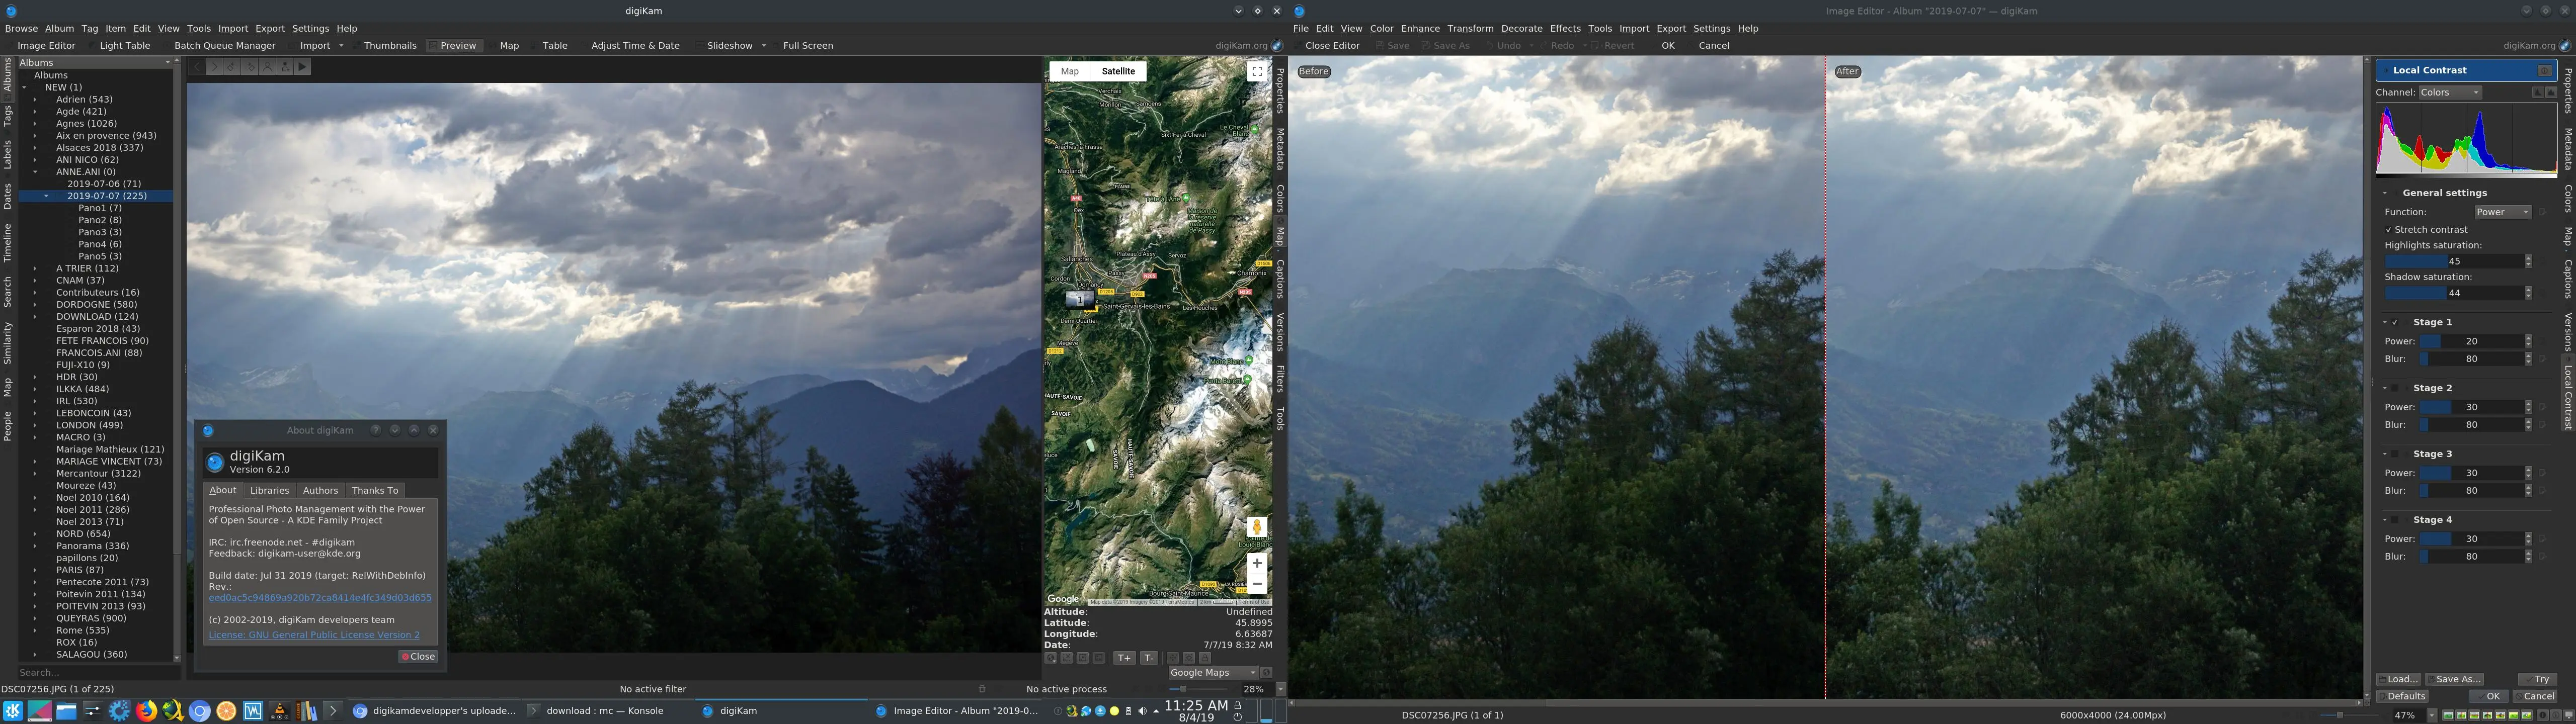Open fullscreen mode on the map panel
Viewport: 2576px width, 724px height.
tap(1257, 71)
